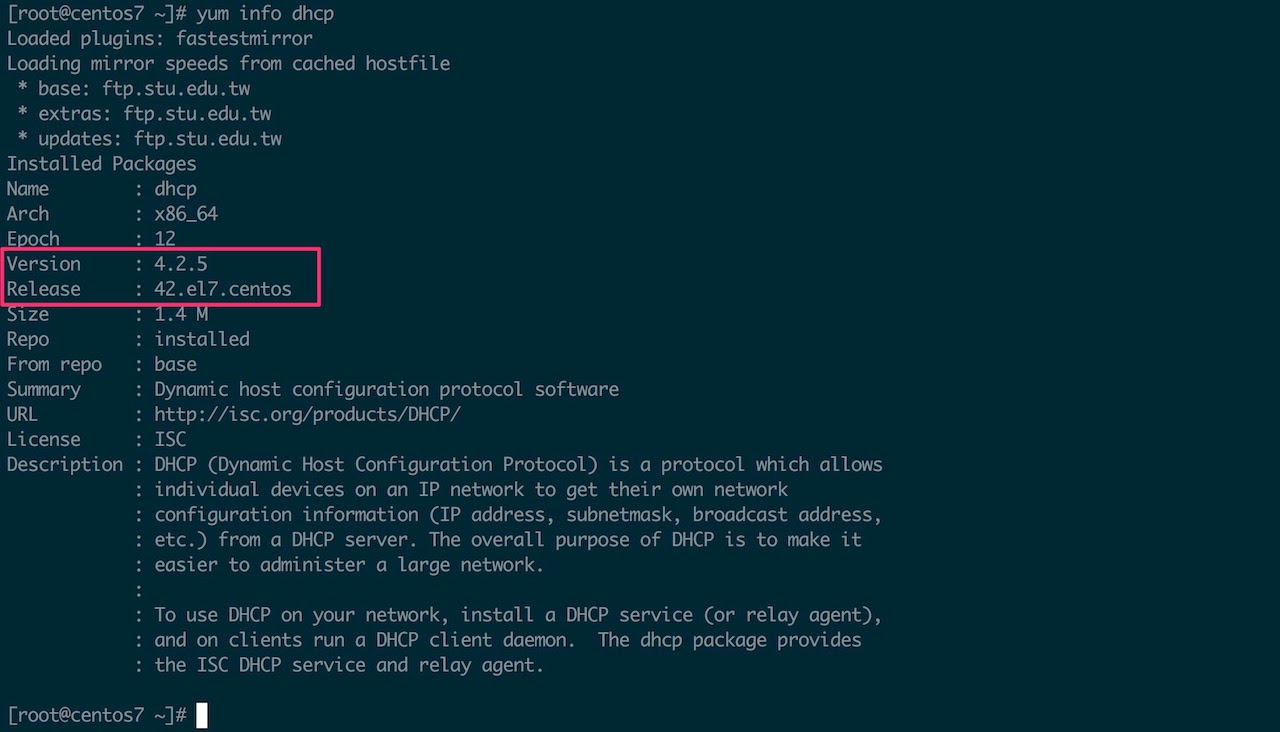Click the terminal cursor at the bottom prompt
Viewport: 1280px width, 732px height.
pos(202,715)
